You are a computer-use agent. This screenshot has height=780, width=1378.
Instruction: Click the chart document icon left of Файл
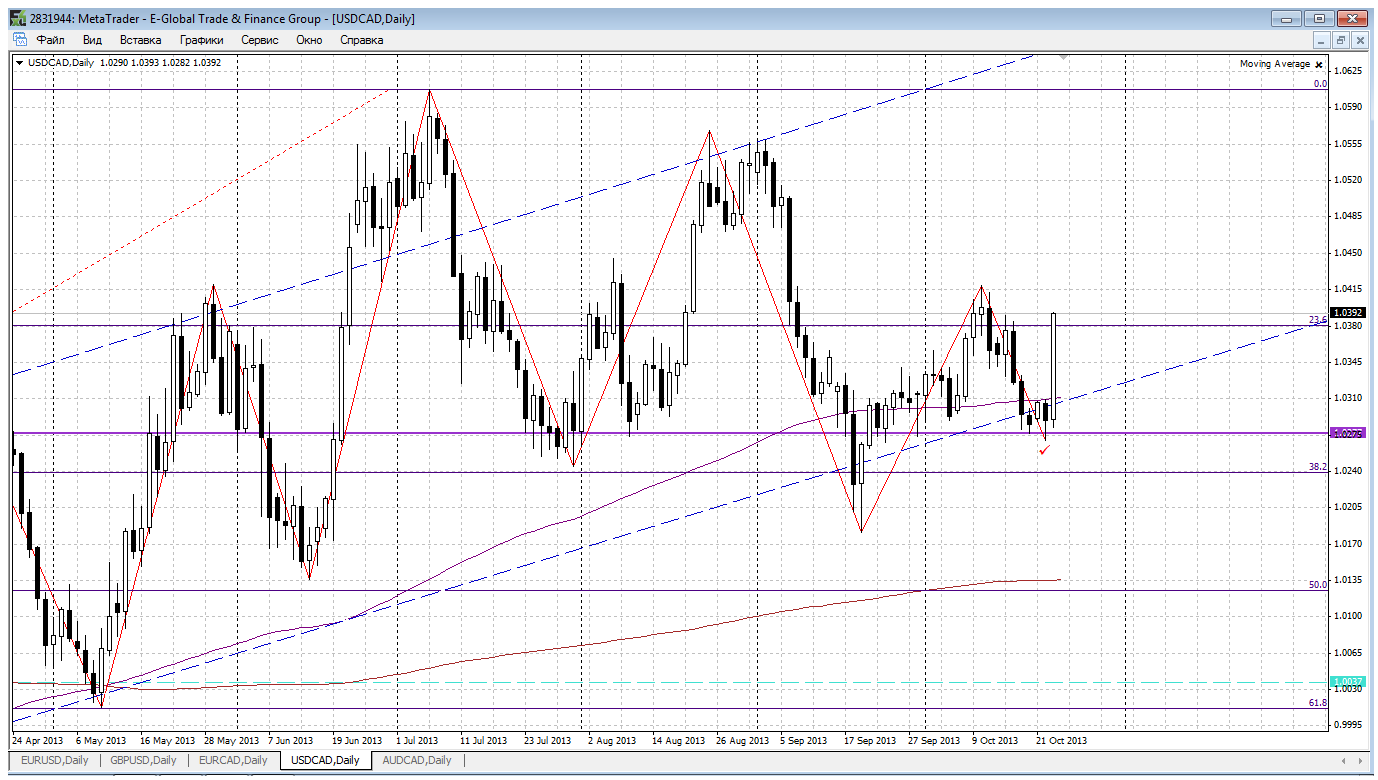pyautogui.click(x=20, y=40)
